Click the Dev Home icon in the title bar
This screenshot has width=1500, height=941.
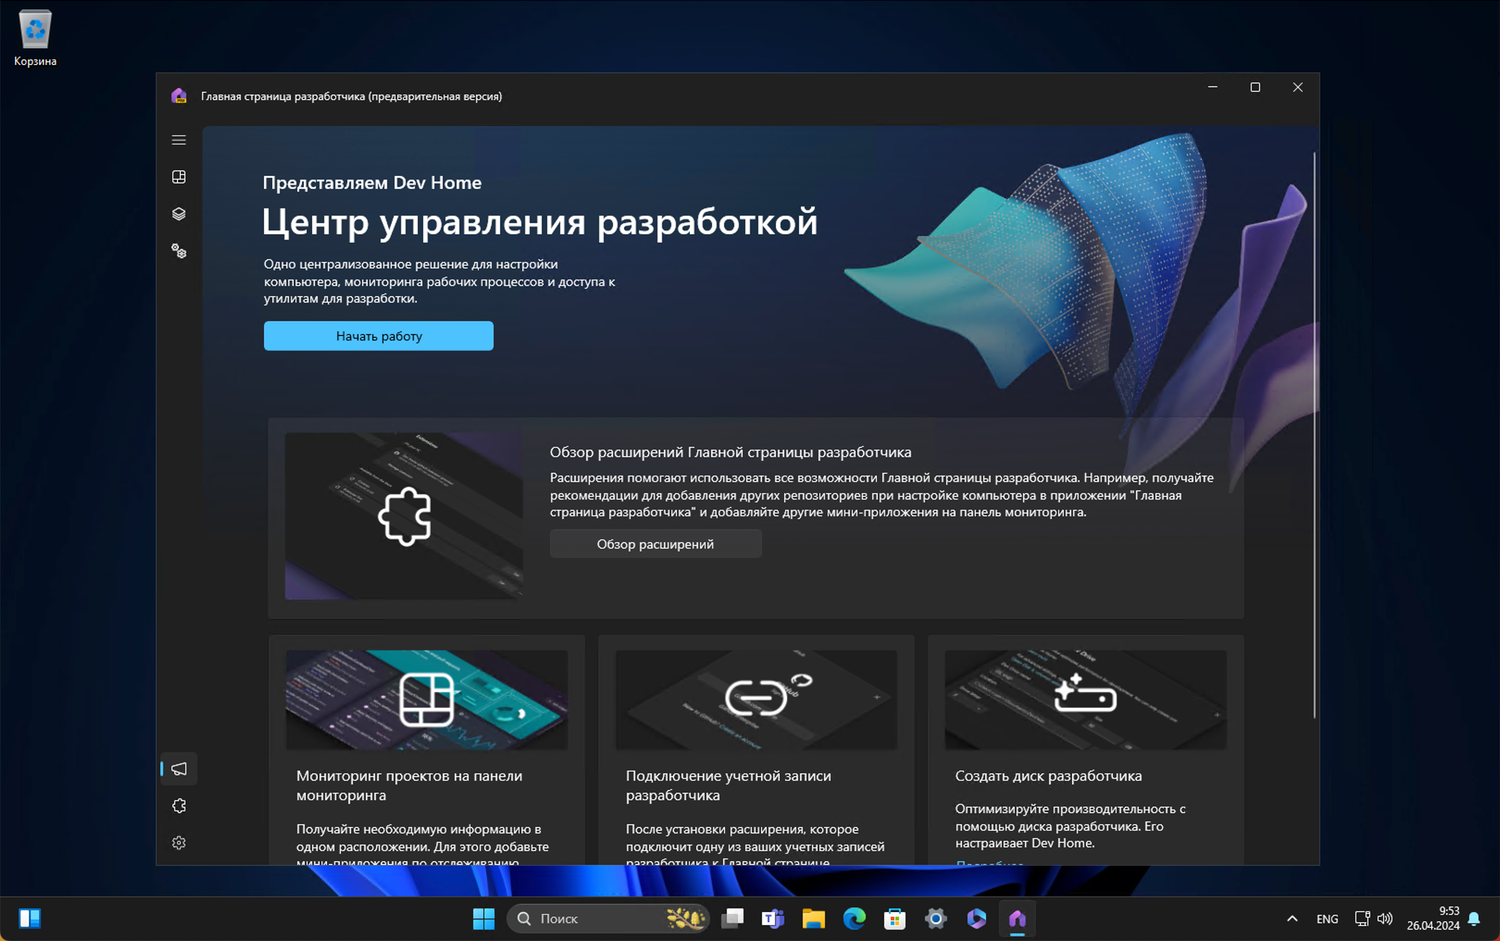[x=179, y=96]
